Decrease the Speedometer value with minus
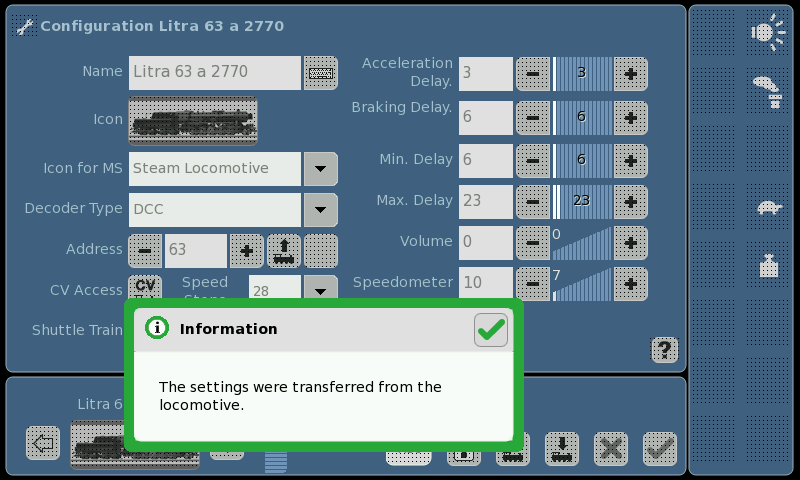The height and width of the screenshot is (480, 800). [533, 284]
